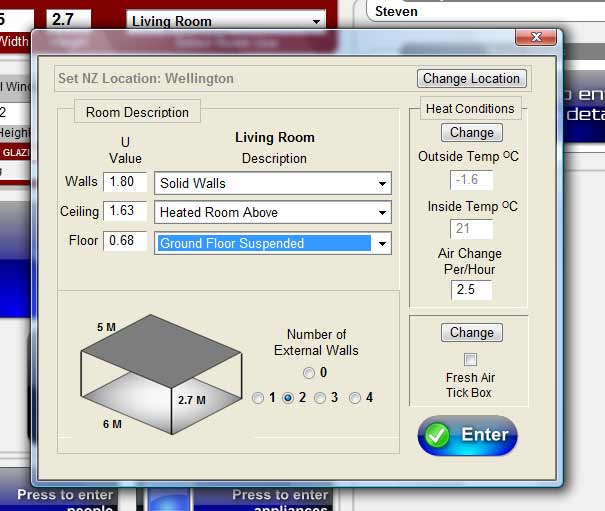
Task: Open the Heated Room Above ceiling dropdown
Action: tap(382, 213)
